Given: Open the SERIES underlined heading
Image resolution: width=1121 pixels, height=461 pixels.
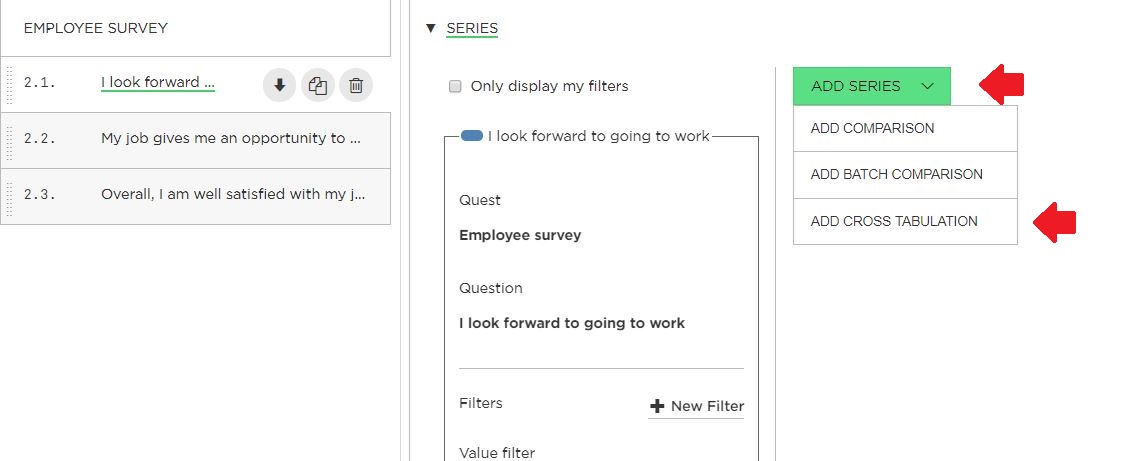Looking at the screenshot, I should (x=472, y=29).
